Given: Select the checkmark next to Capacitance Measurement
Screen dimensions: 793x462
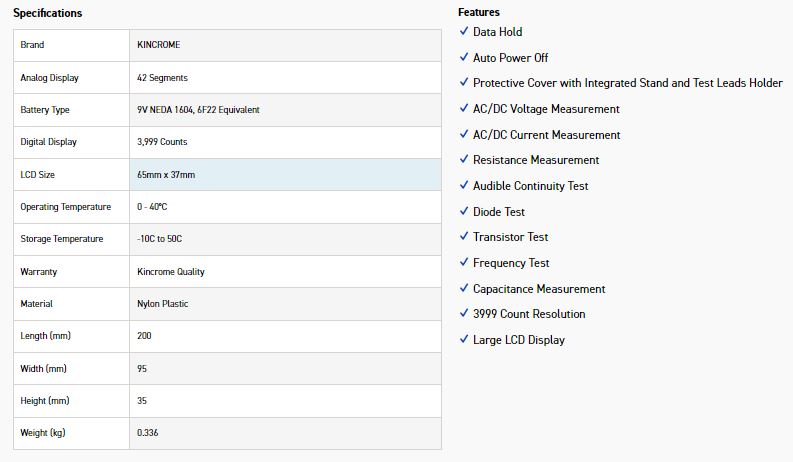Looking at the screenshot, I should pos(463,289).
